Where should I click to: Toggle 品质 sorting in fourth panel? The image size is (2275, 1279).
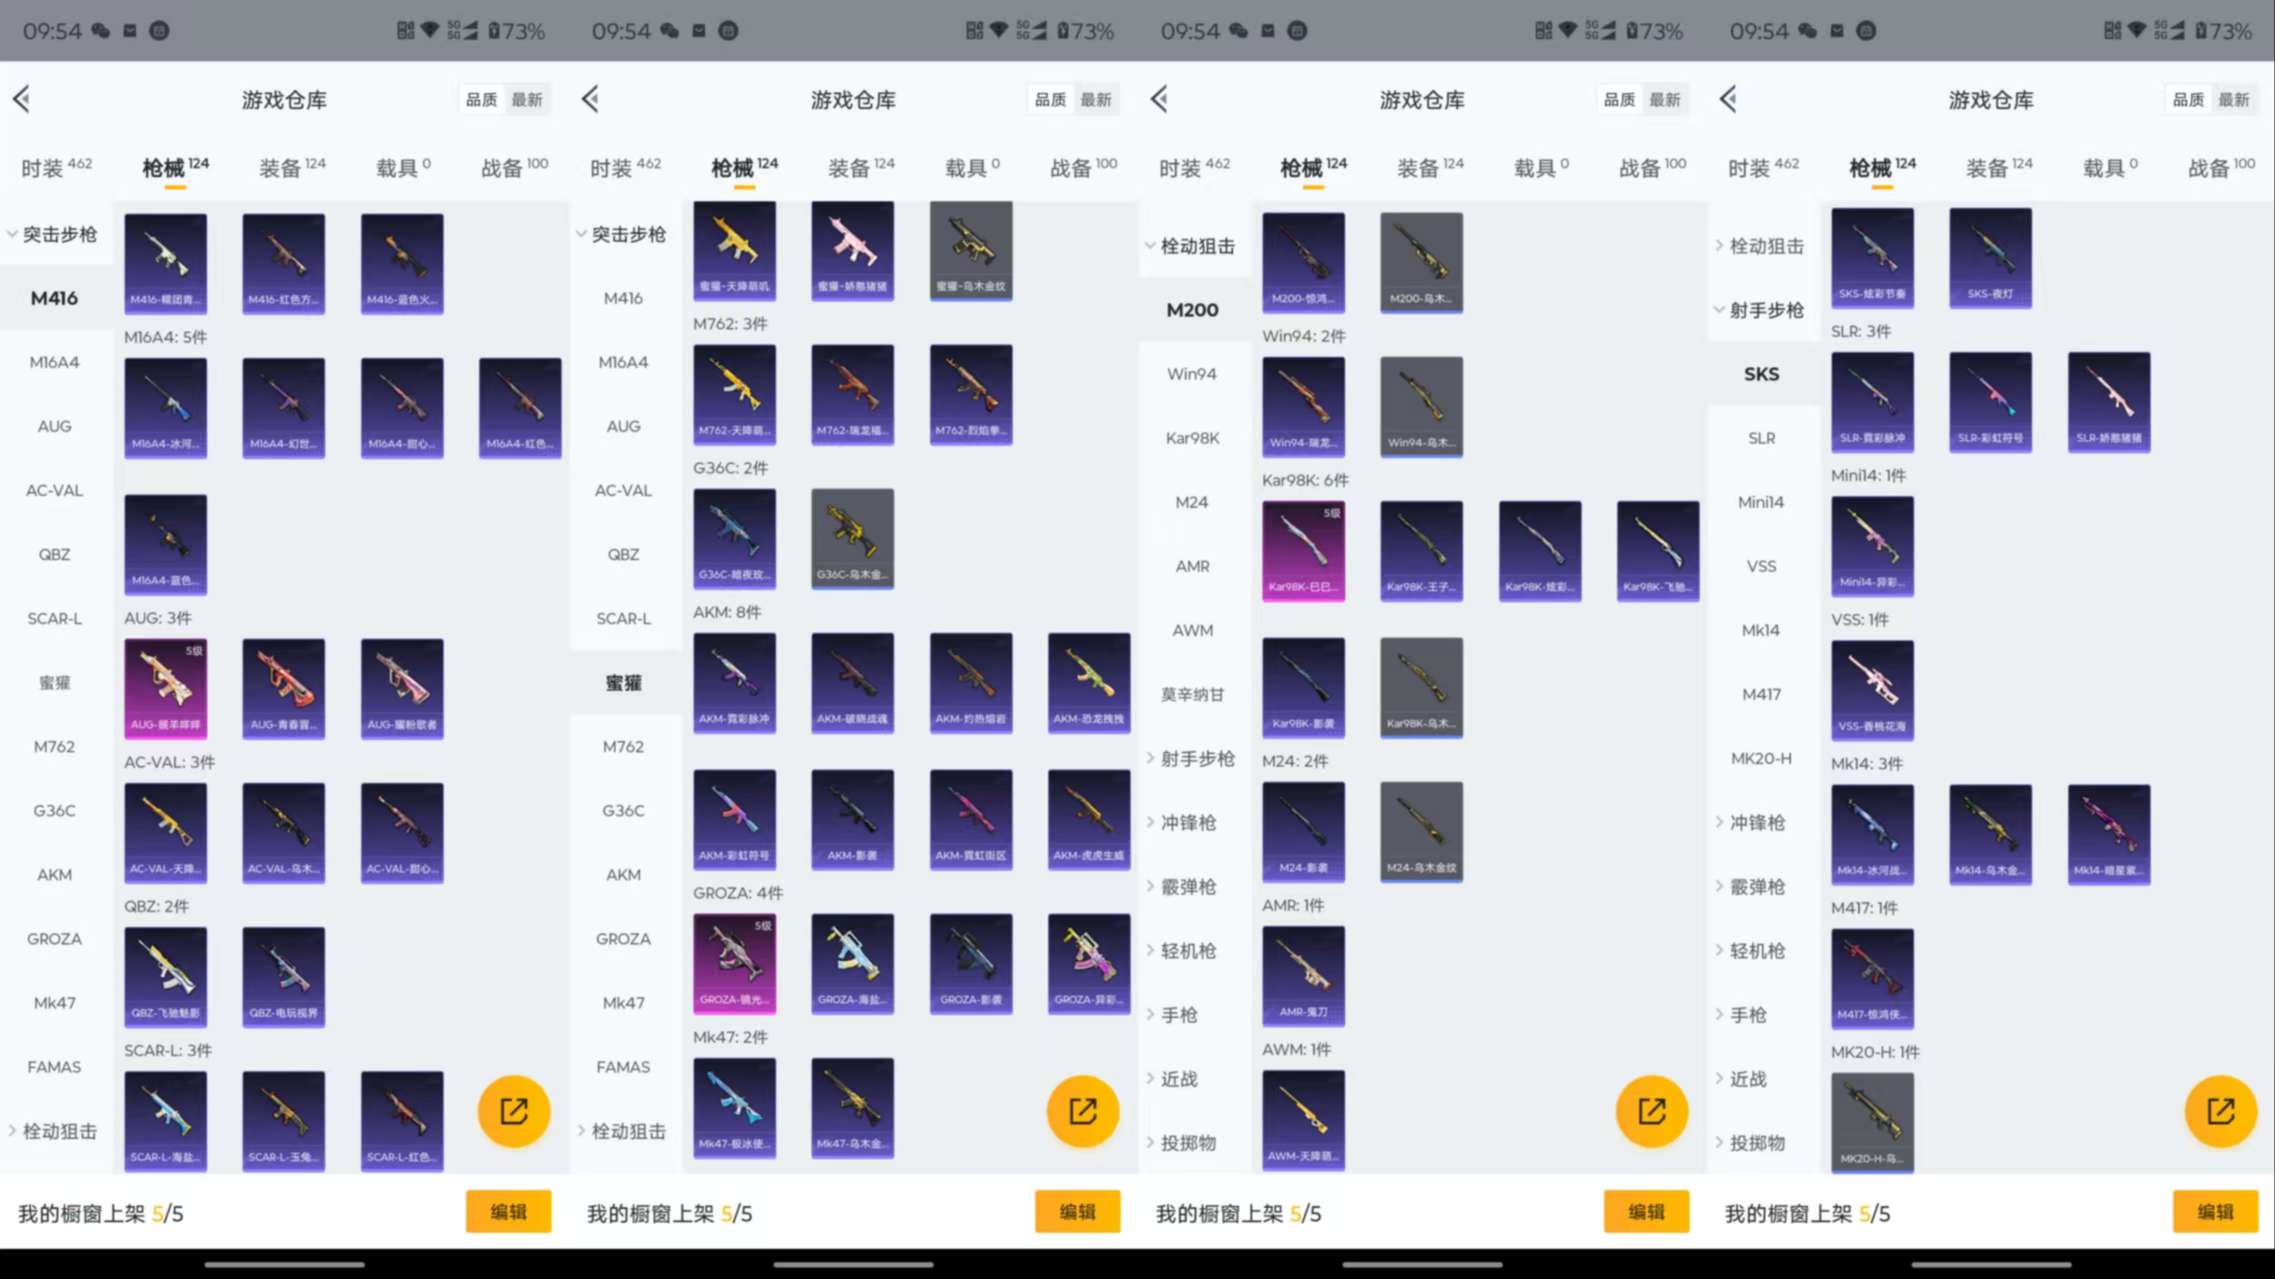2186,99
